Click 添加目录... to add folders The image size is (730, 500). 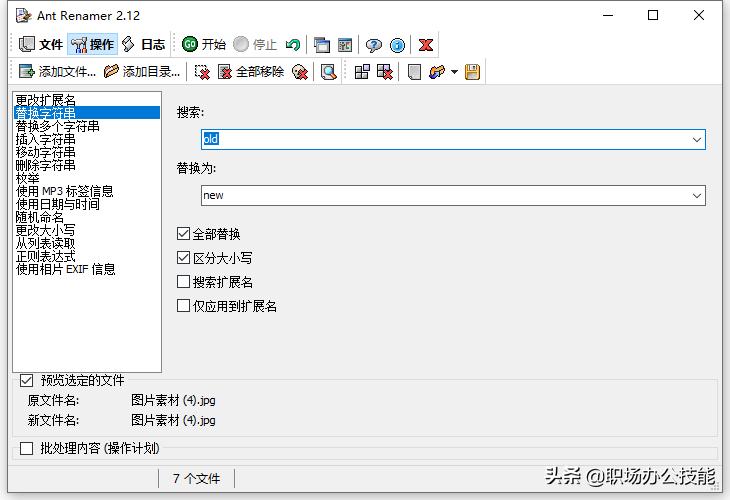tap(142, 72)
